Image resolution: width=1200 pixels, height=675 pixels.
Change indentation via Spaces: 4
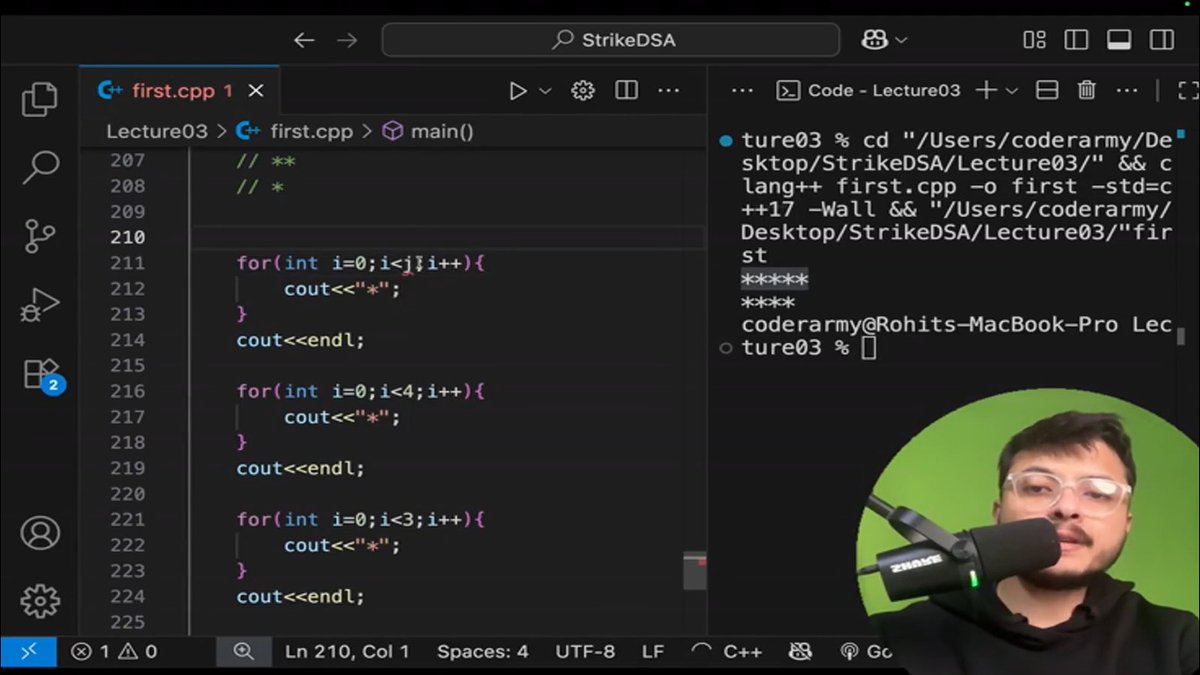(x=482, y=651)
